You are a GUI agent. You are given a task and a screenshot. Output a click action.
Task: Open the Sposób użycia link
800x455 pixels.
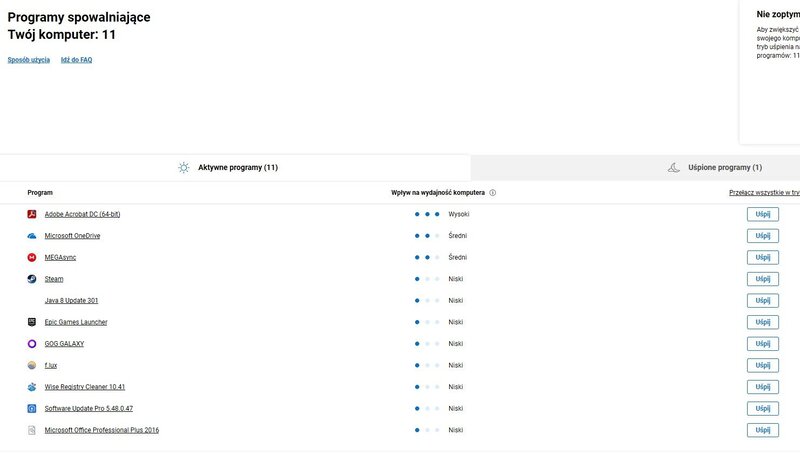(x=29, y=60)
